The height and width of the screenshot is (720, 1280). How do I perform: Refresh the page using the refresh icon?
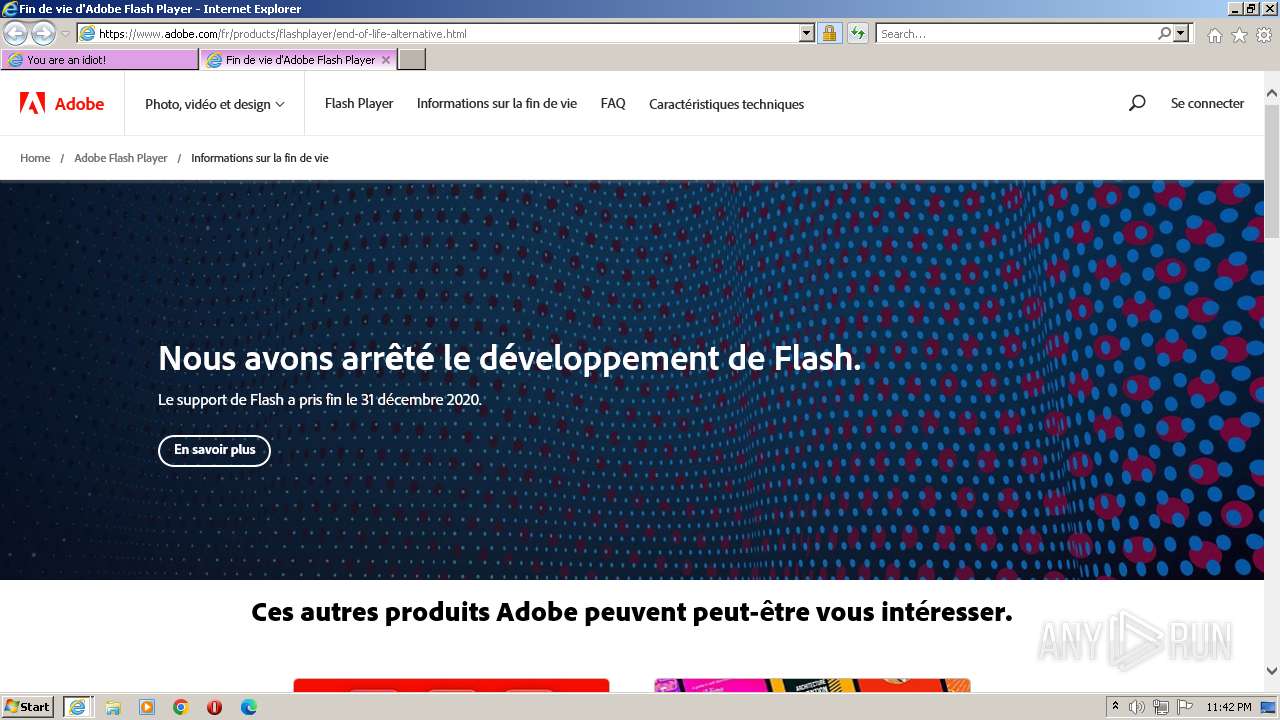[x=857, y=34]
